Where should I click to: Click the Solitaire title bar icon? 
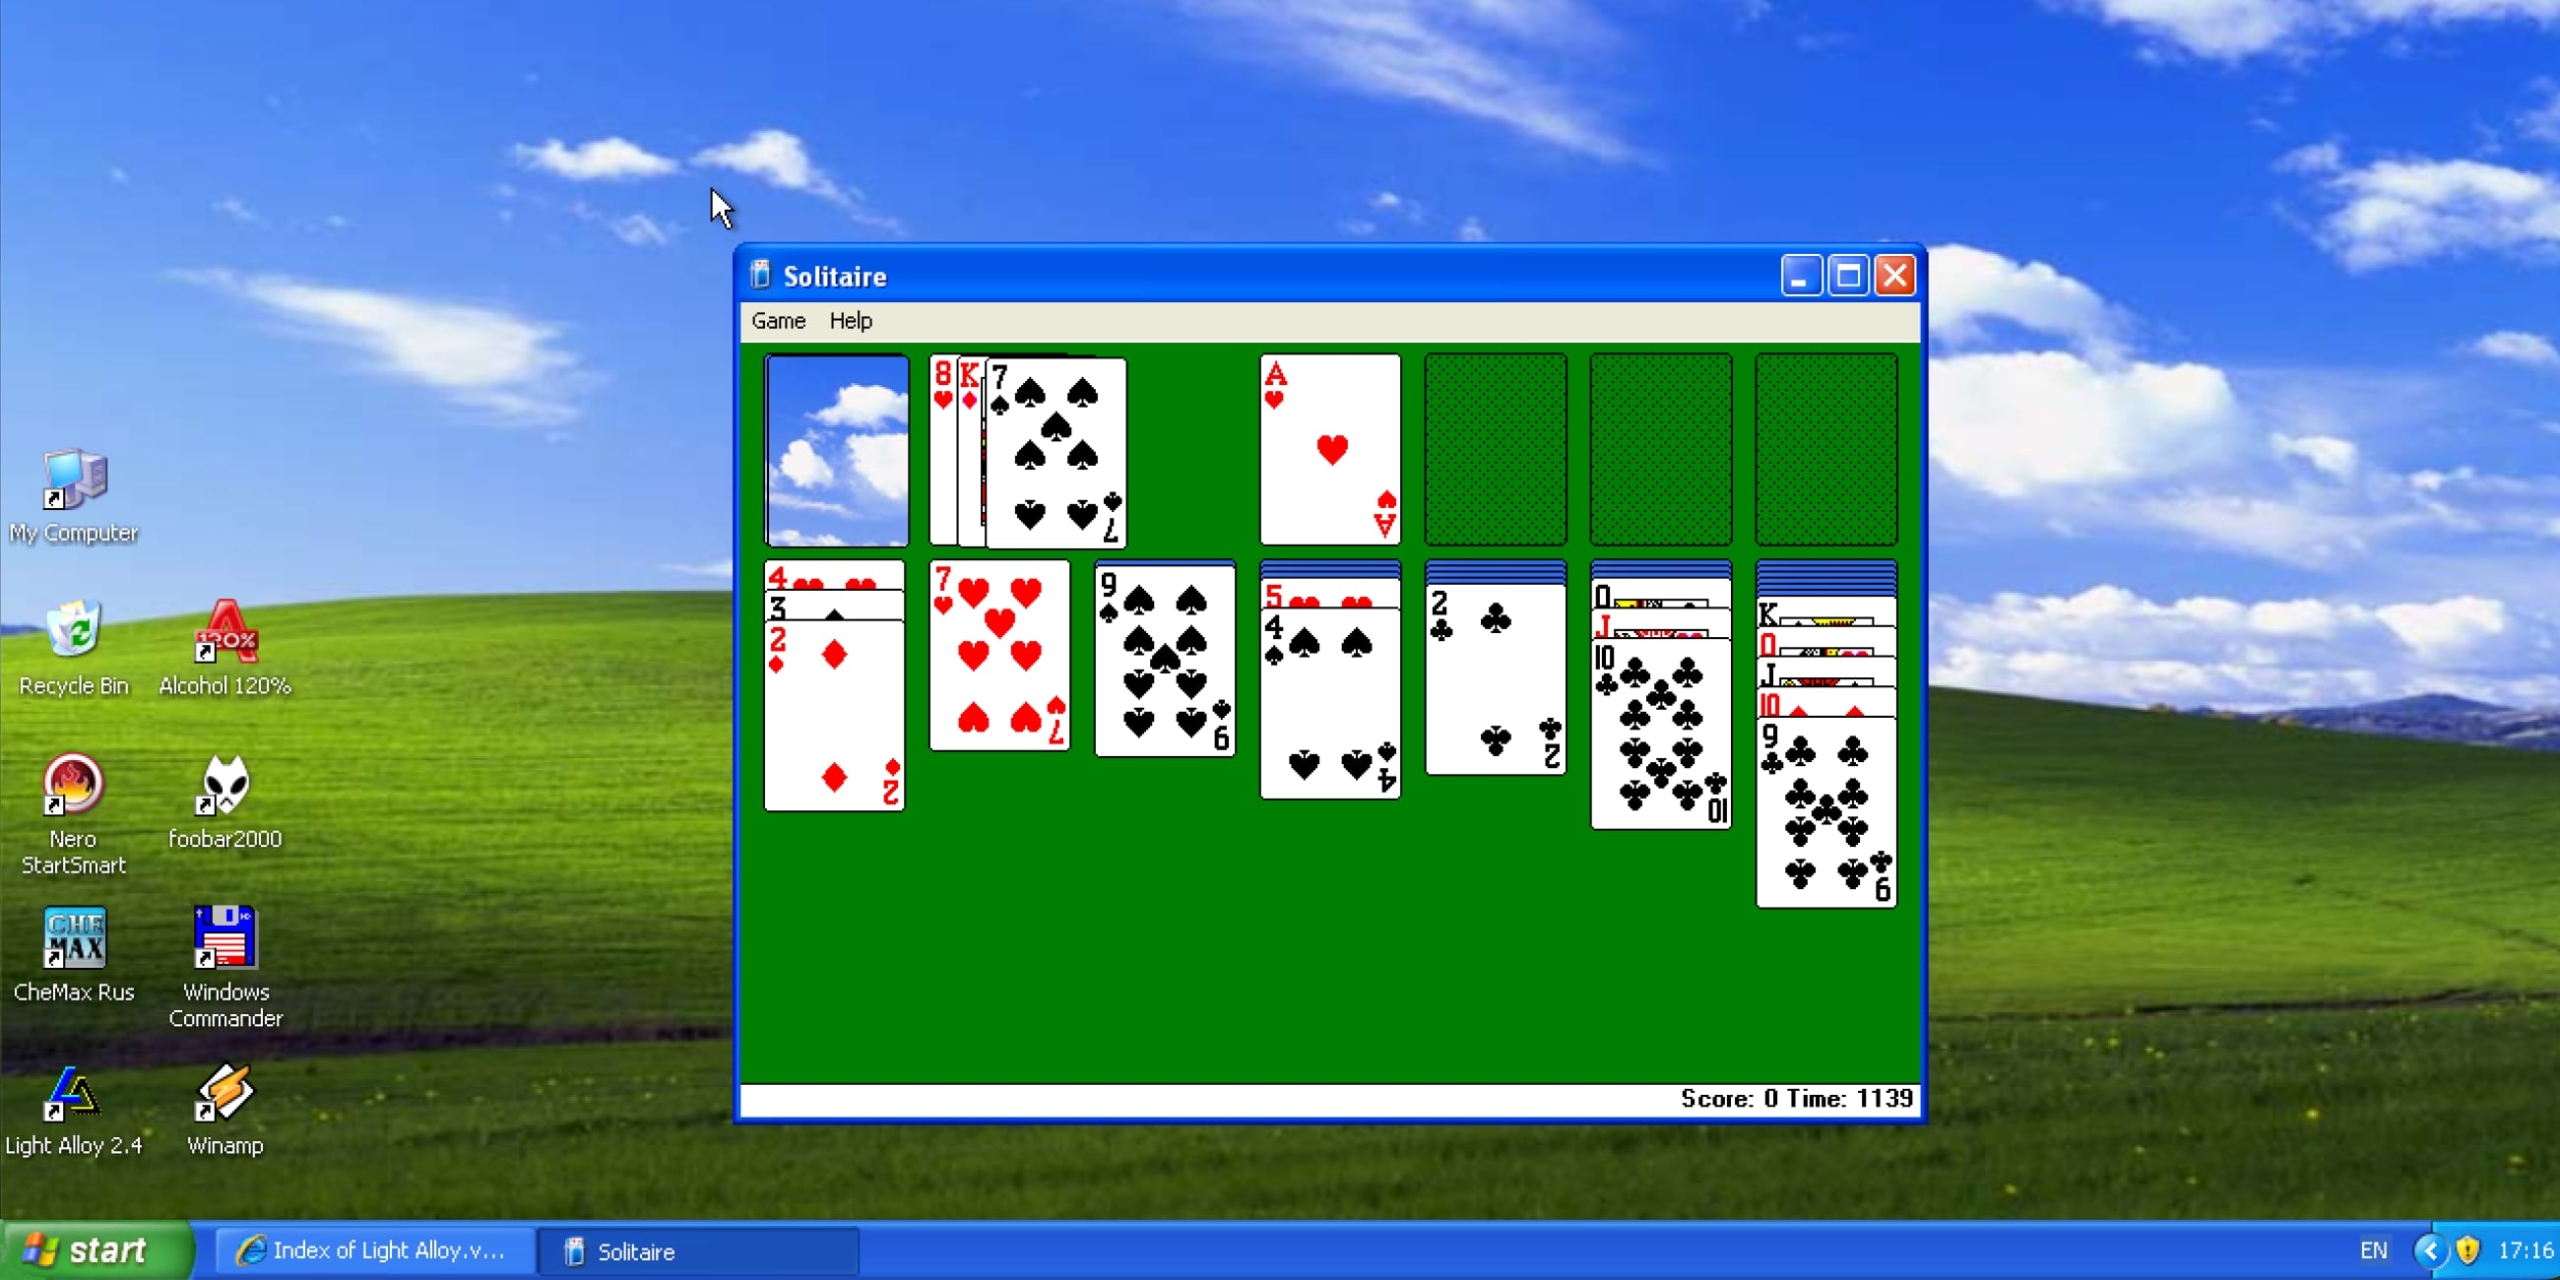coord(761,275)
